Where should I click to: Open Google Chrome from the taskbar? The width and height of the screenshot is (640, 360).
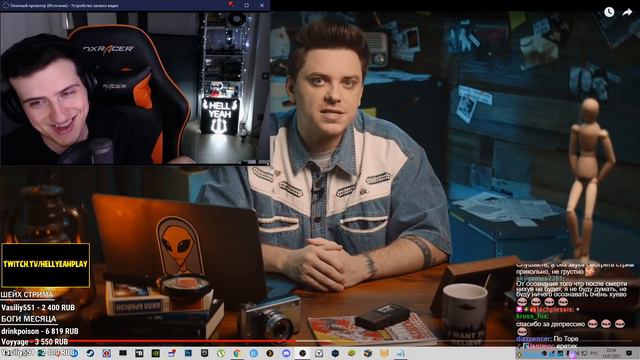pyautogui.click(x=237, y=353)
